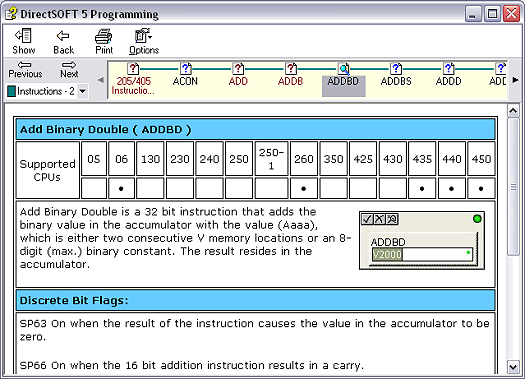
Task: Open the Options toolbar menu
Action: (x=144, y=42)
